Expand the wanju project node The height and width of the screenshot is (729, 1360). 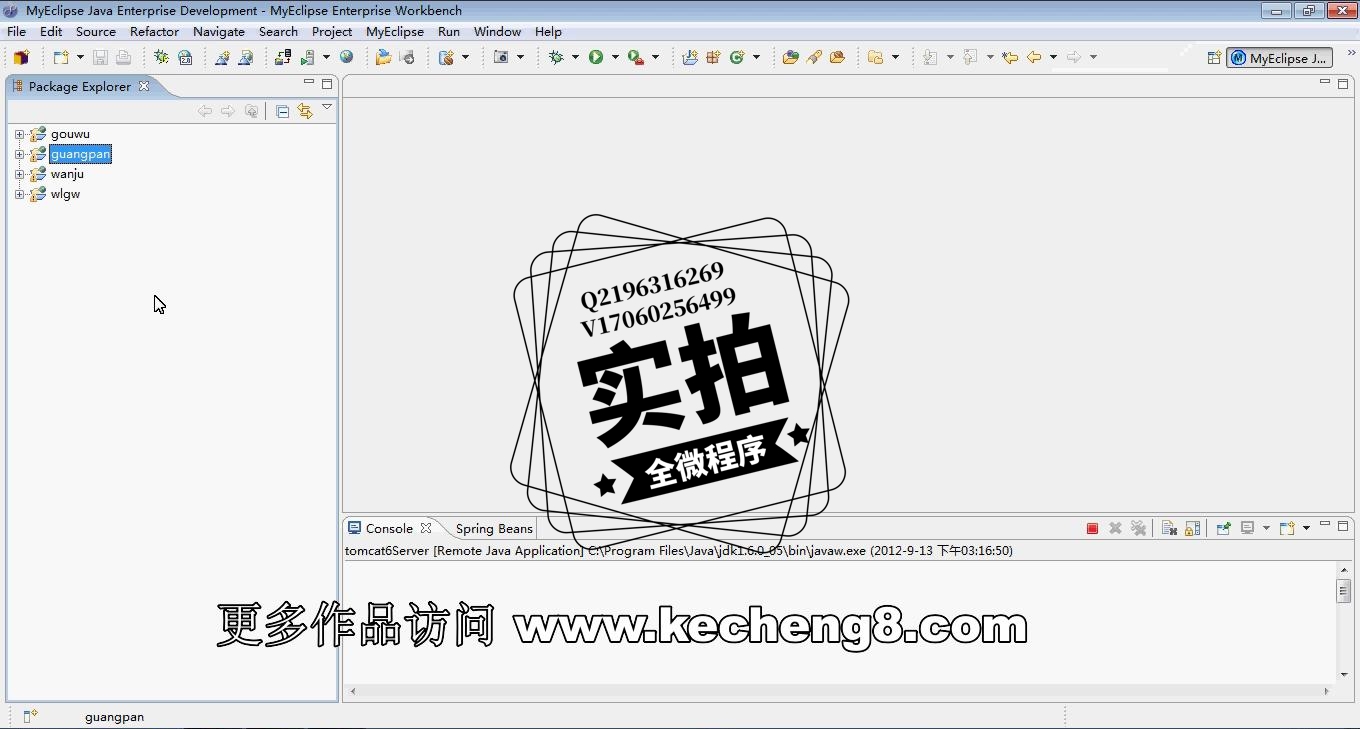[x=19, y=174]
